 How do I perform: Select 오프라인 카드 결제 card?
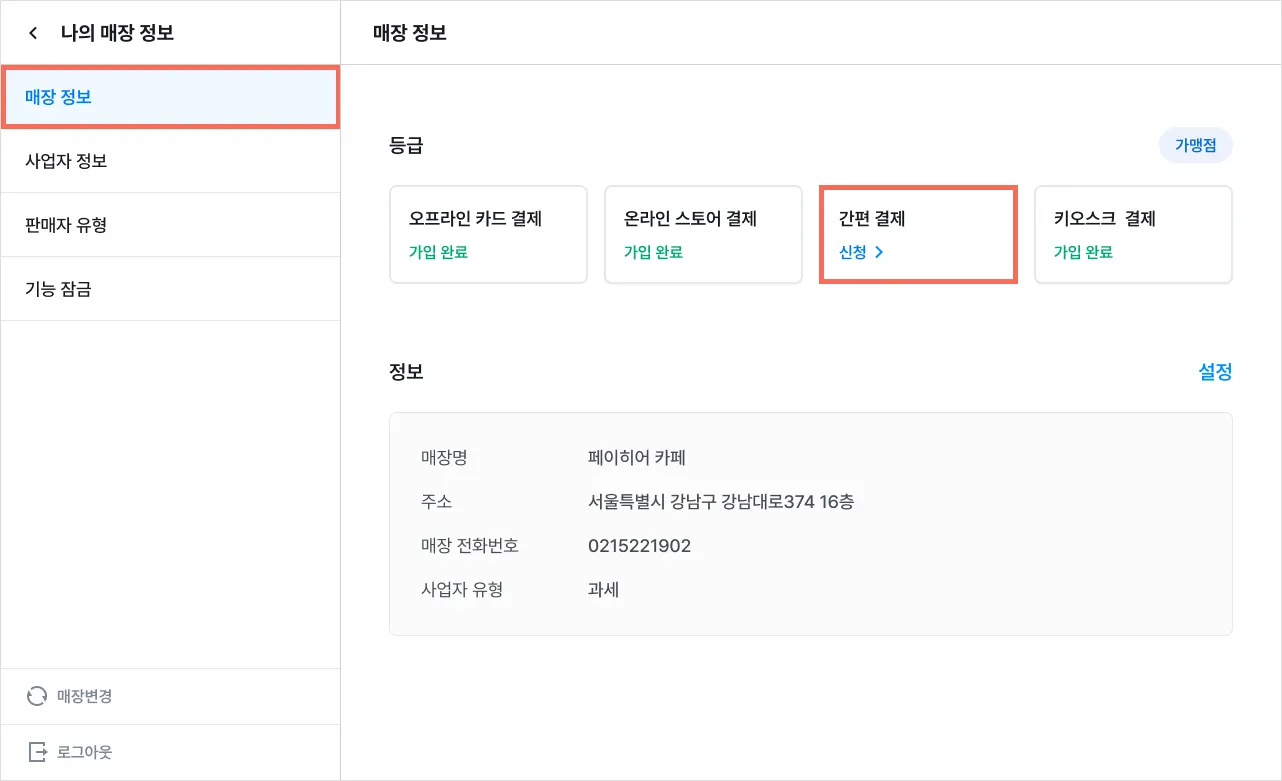488,234
